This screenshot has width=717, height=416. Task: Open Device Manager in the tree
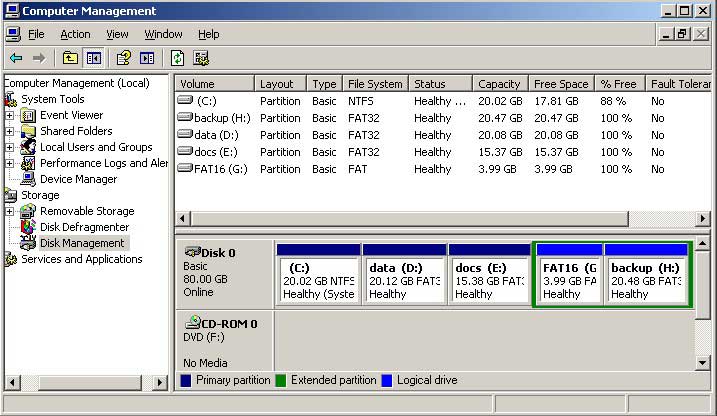78,179
